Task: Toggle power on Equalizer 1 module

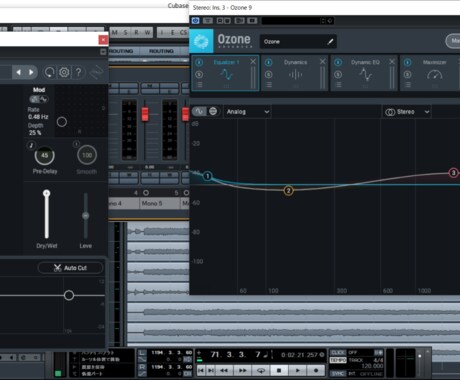Action: click(199, 62)
